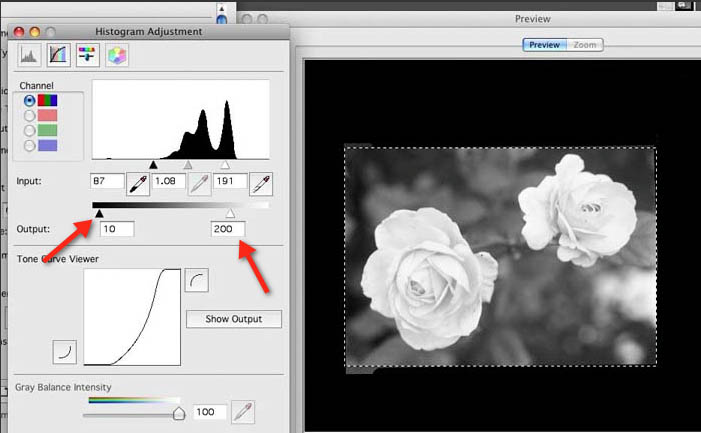
Task: Open the Histogram Adjustment tab icon
Action: [30, 55]
